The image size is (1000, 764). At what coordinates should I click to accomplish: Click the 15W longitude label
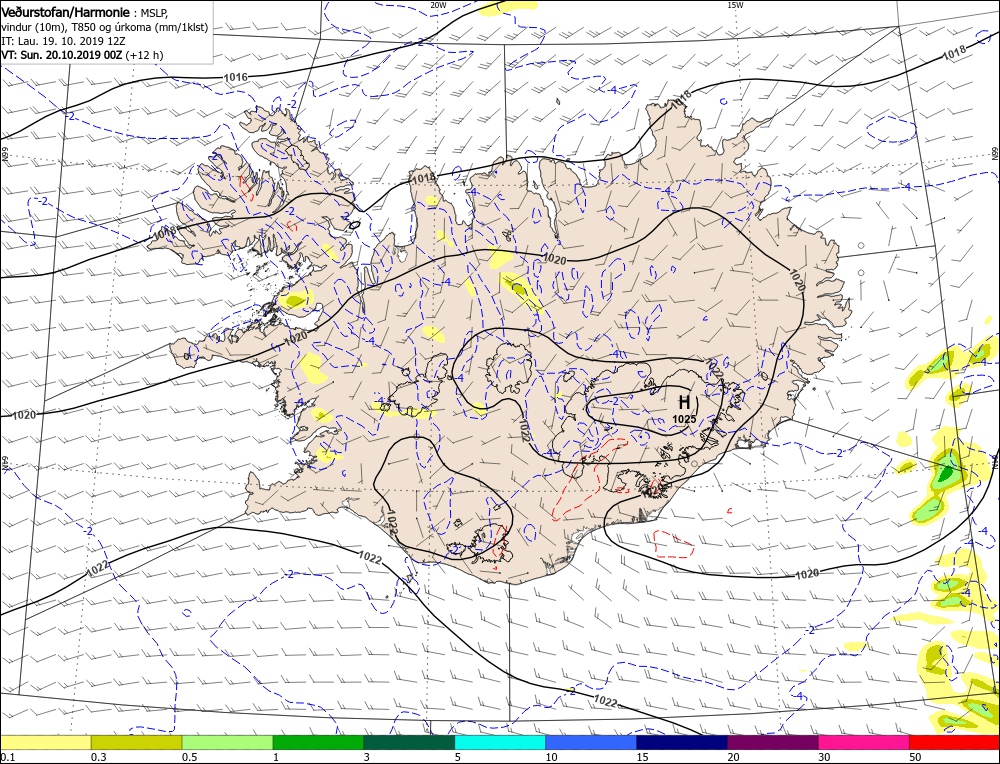point(735,4)
